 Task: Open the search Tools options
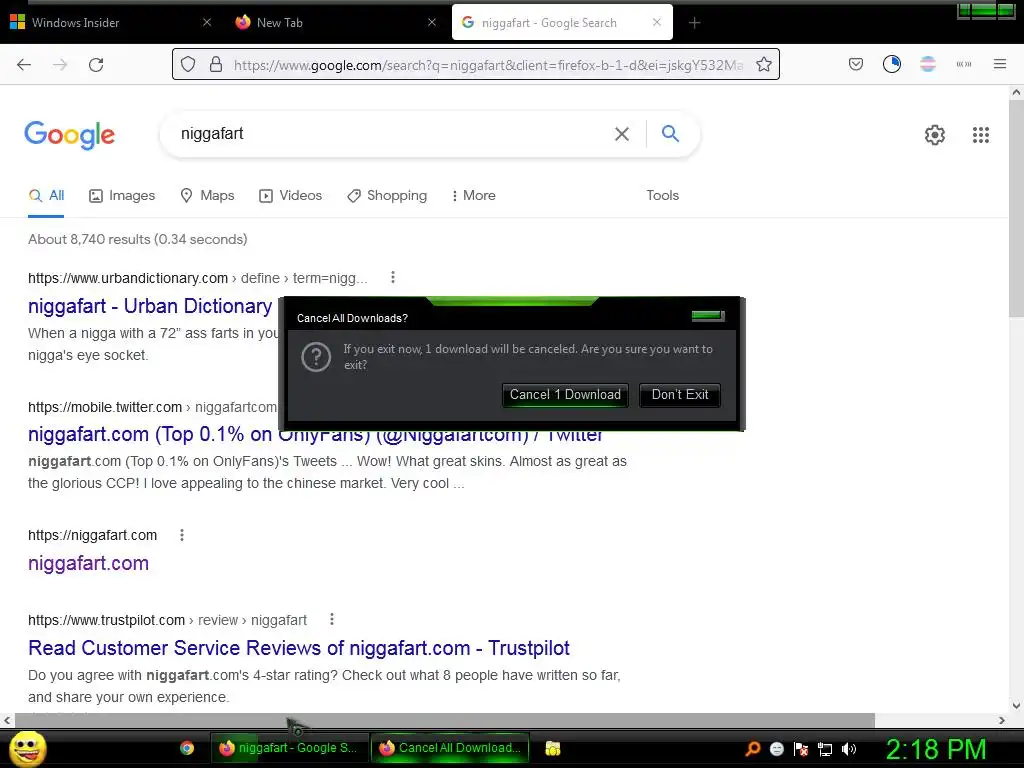tap(663, 195)
